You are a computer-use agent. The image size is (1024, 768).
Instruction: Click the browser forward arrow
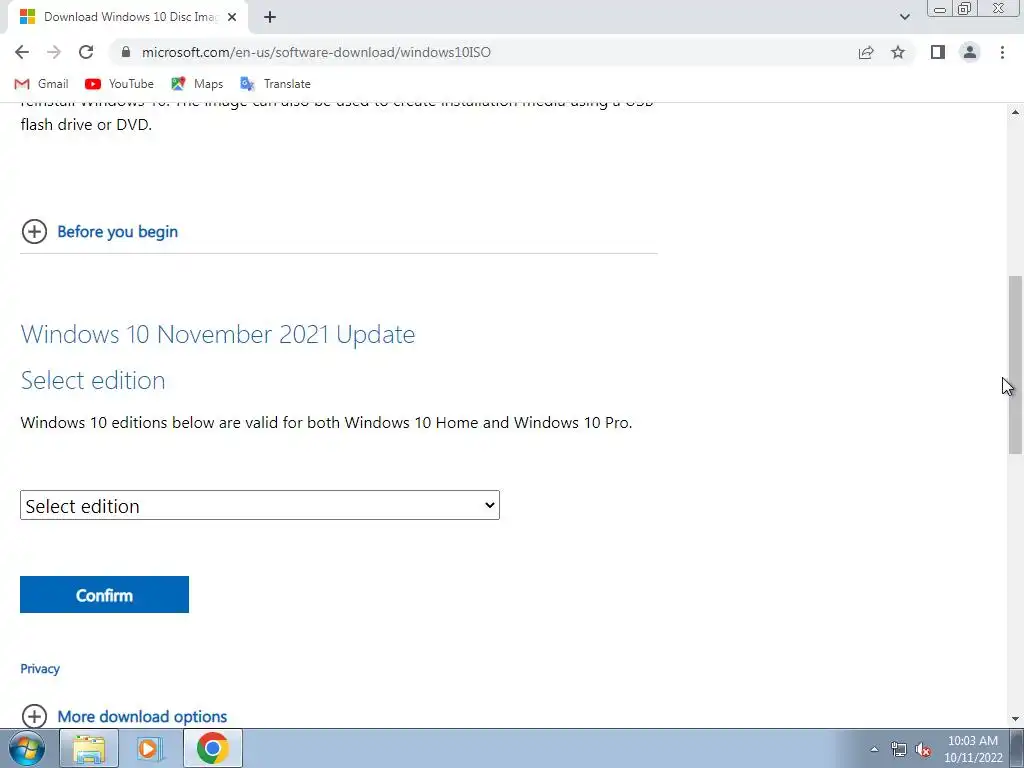pyautogui.click(x=54, y=52)
